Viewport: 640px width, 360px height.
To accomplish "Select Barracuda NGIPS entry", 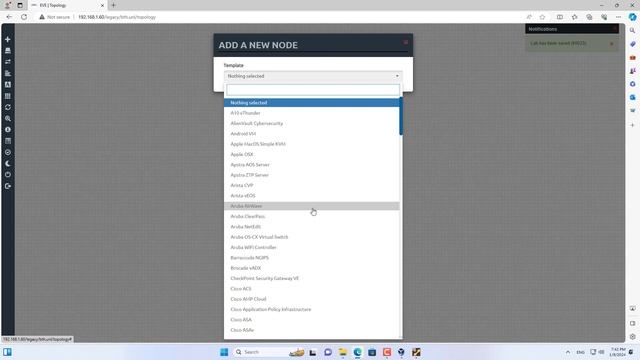I will coord(311,258).
